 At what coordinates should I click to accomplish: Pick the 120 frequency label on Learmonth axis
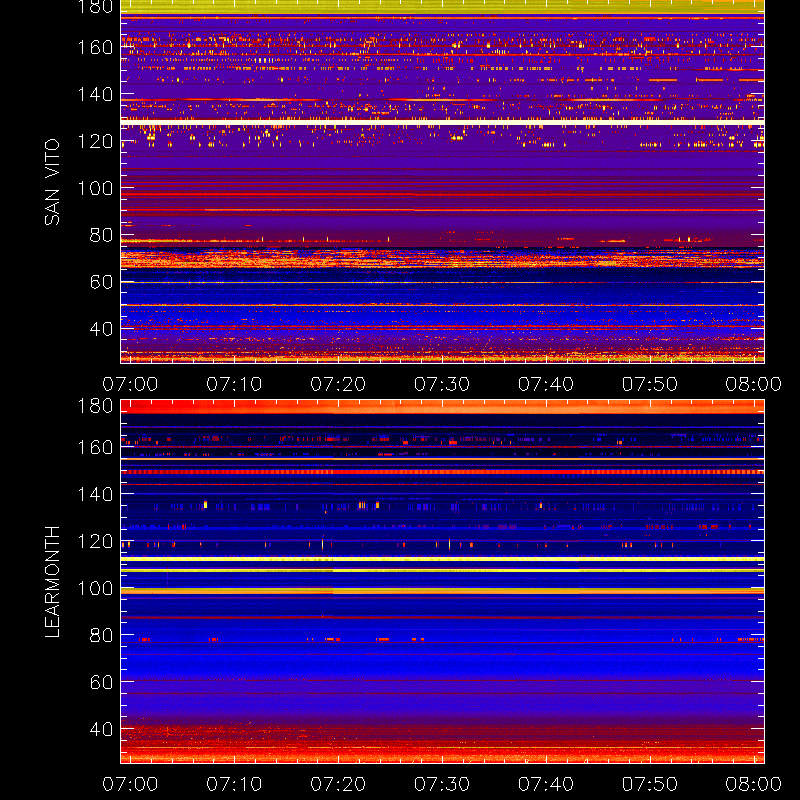point(95,541)
